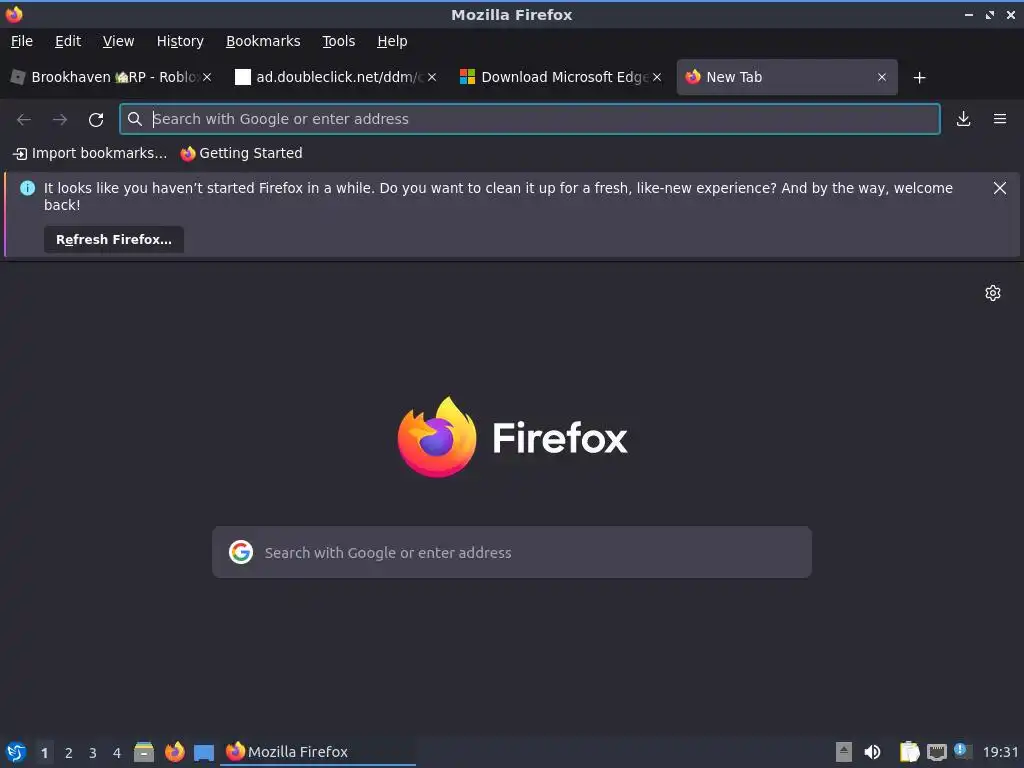Dismiss the refresh Firefox notification bar
The height and width of the screenshot is (768, 1024).
click(x=999, y=188)
